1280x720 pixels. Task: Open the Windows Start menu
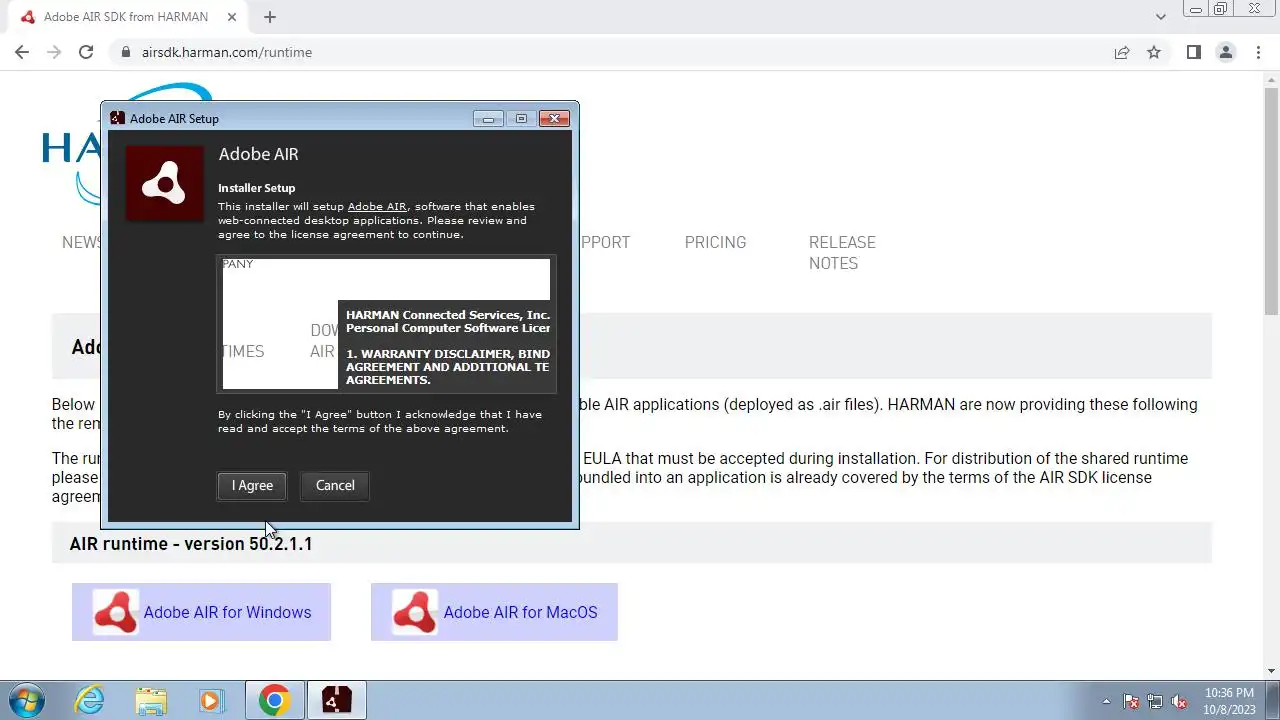(x=28, y=700)
